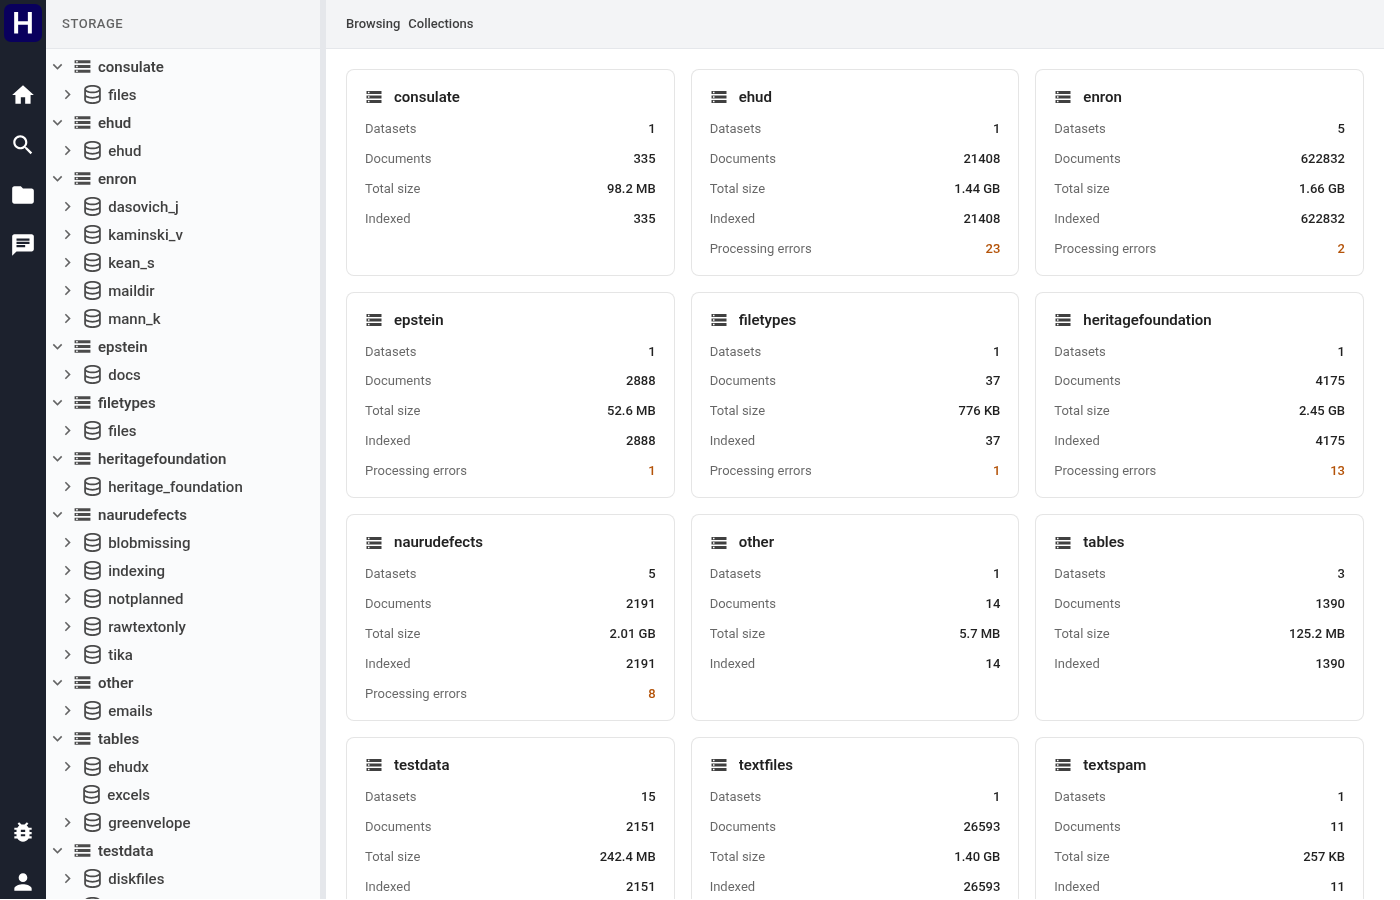Screen dimensions: 1400x900
Task: Click the 8 processing errors on naurudefects card
Action: click(x=652, y=694)
